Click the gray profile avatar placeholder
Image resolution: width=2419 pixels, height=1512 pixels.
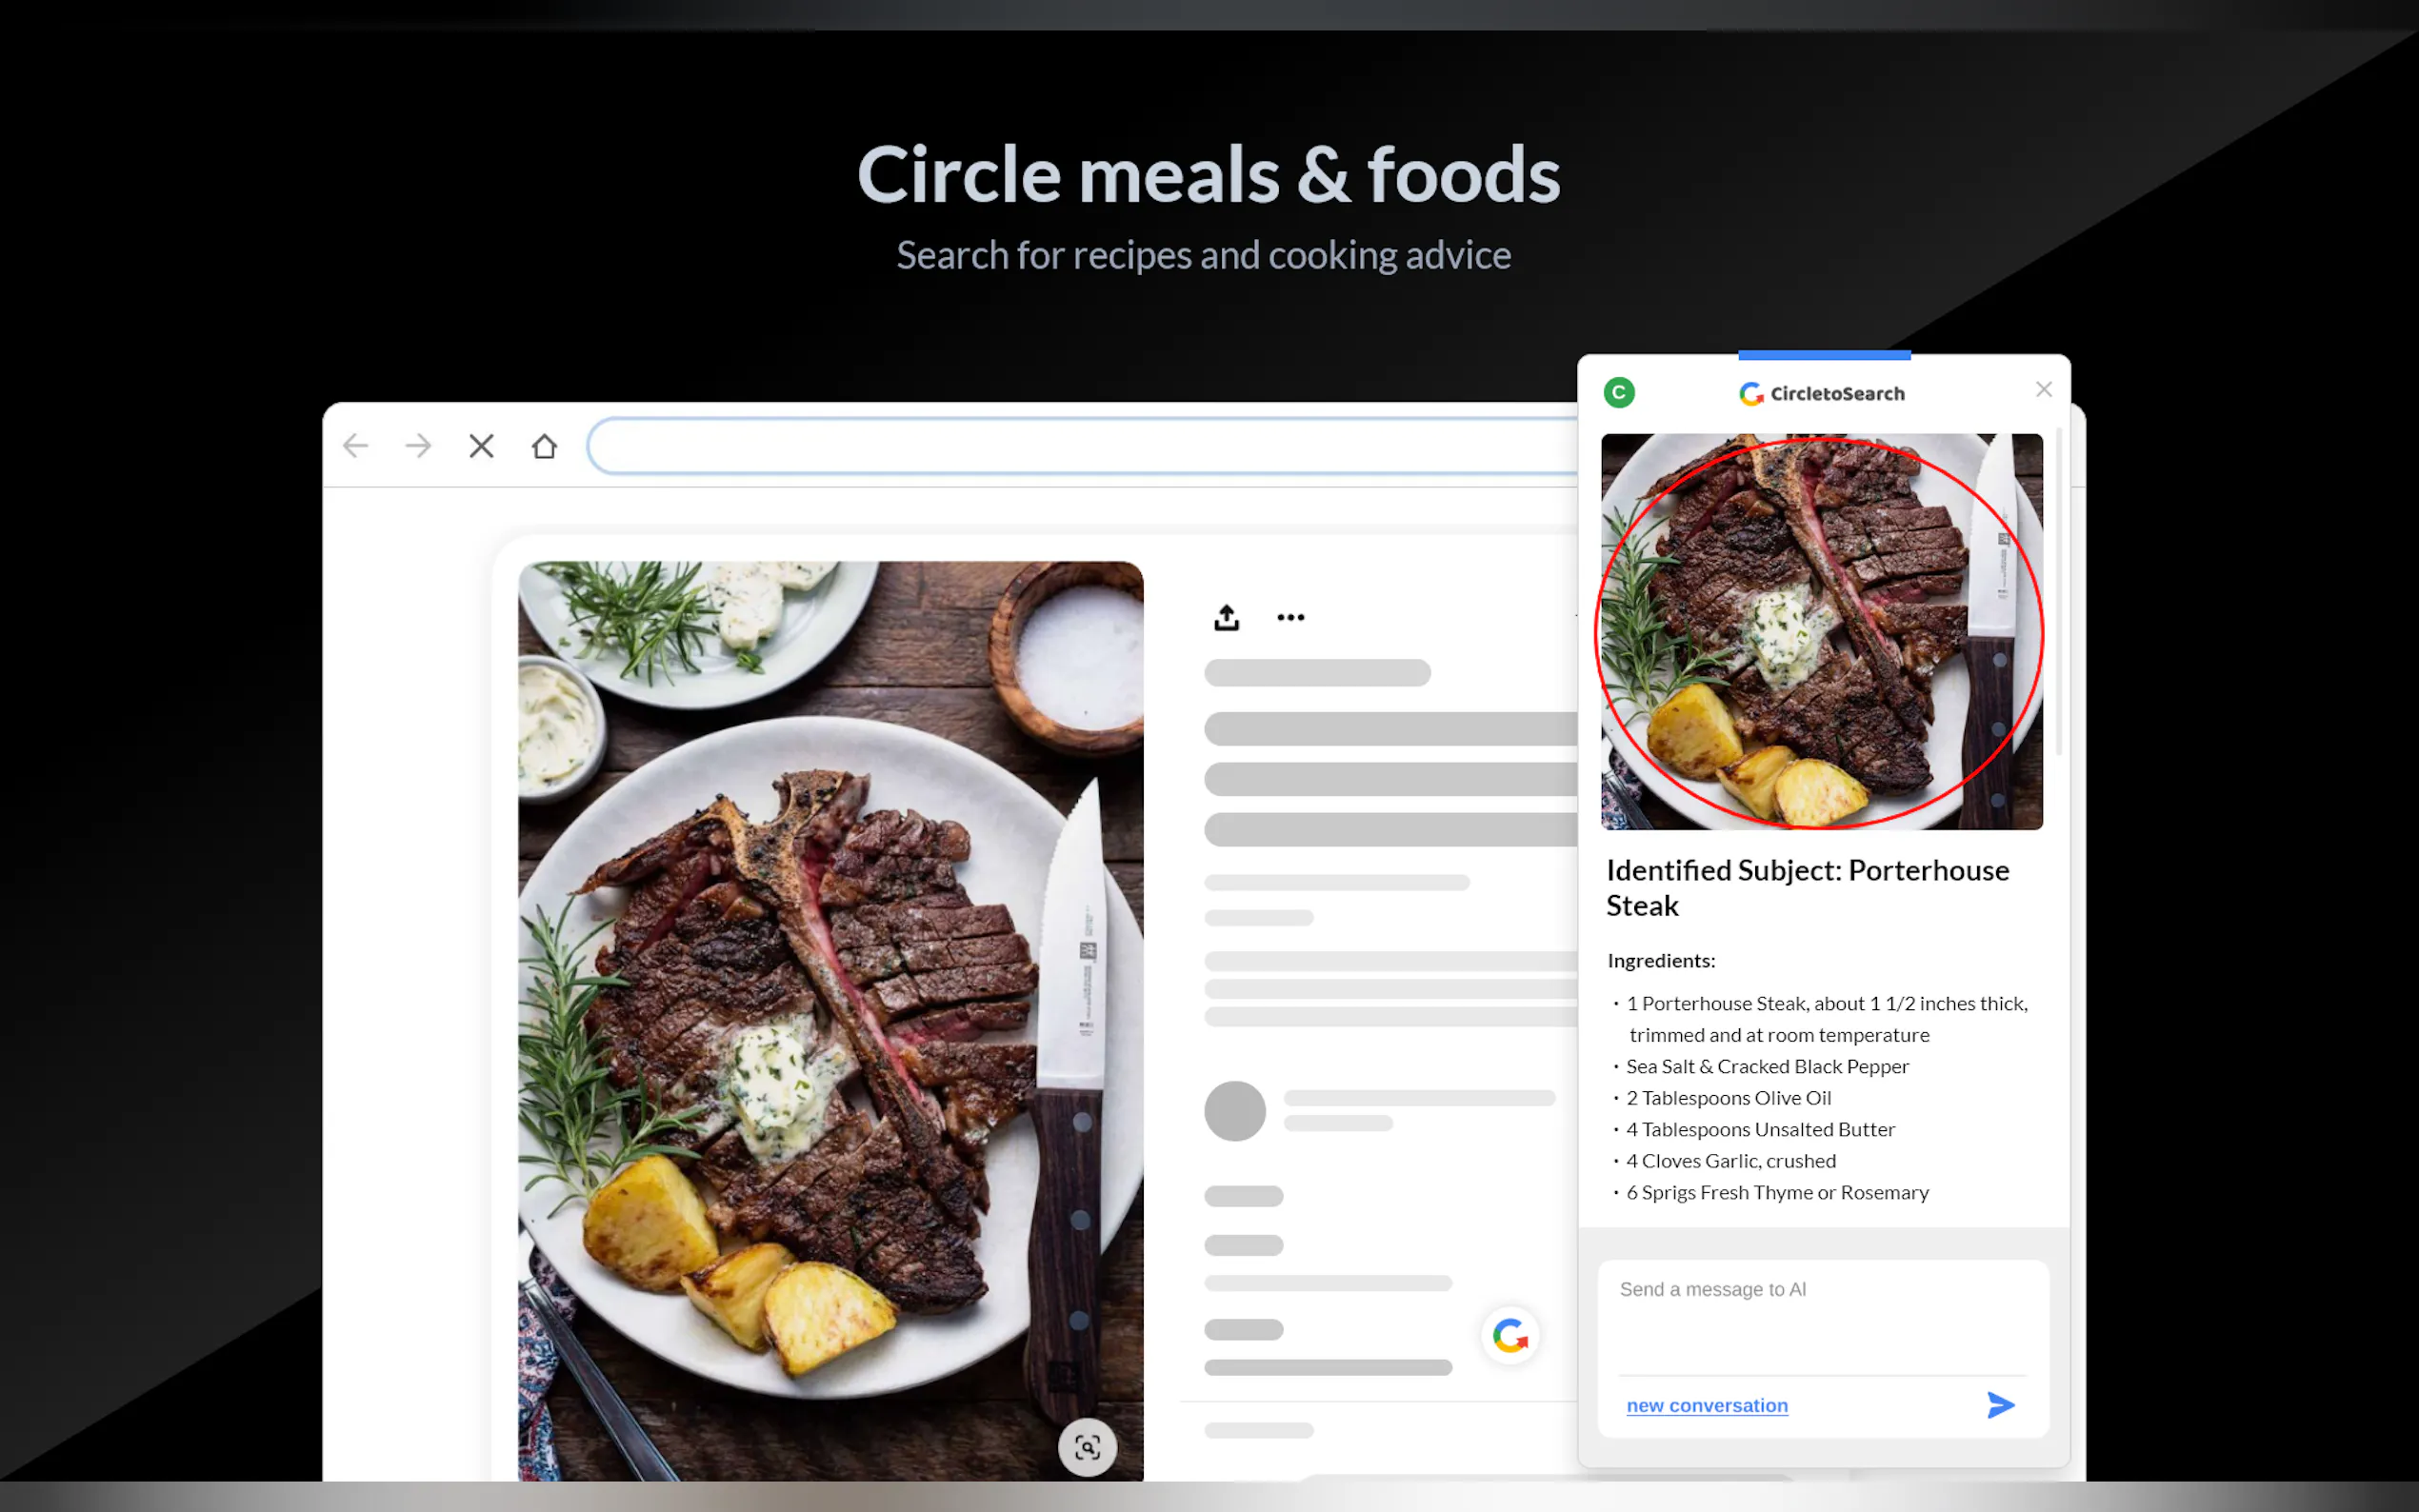coord(1234,1110)
